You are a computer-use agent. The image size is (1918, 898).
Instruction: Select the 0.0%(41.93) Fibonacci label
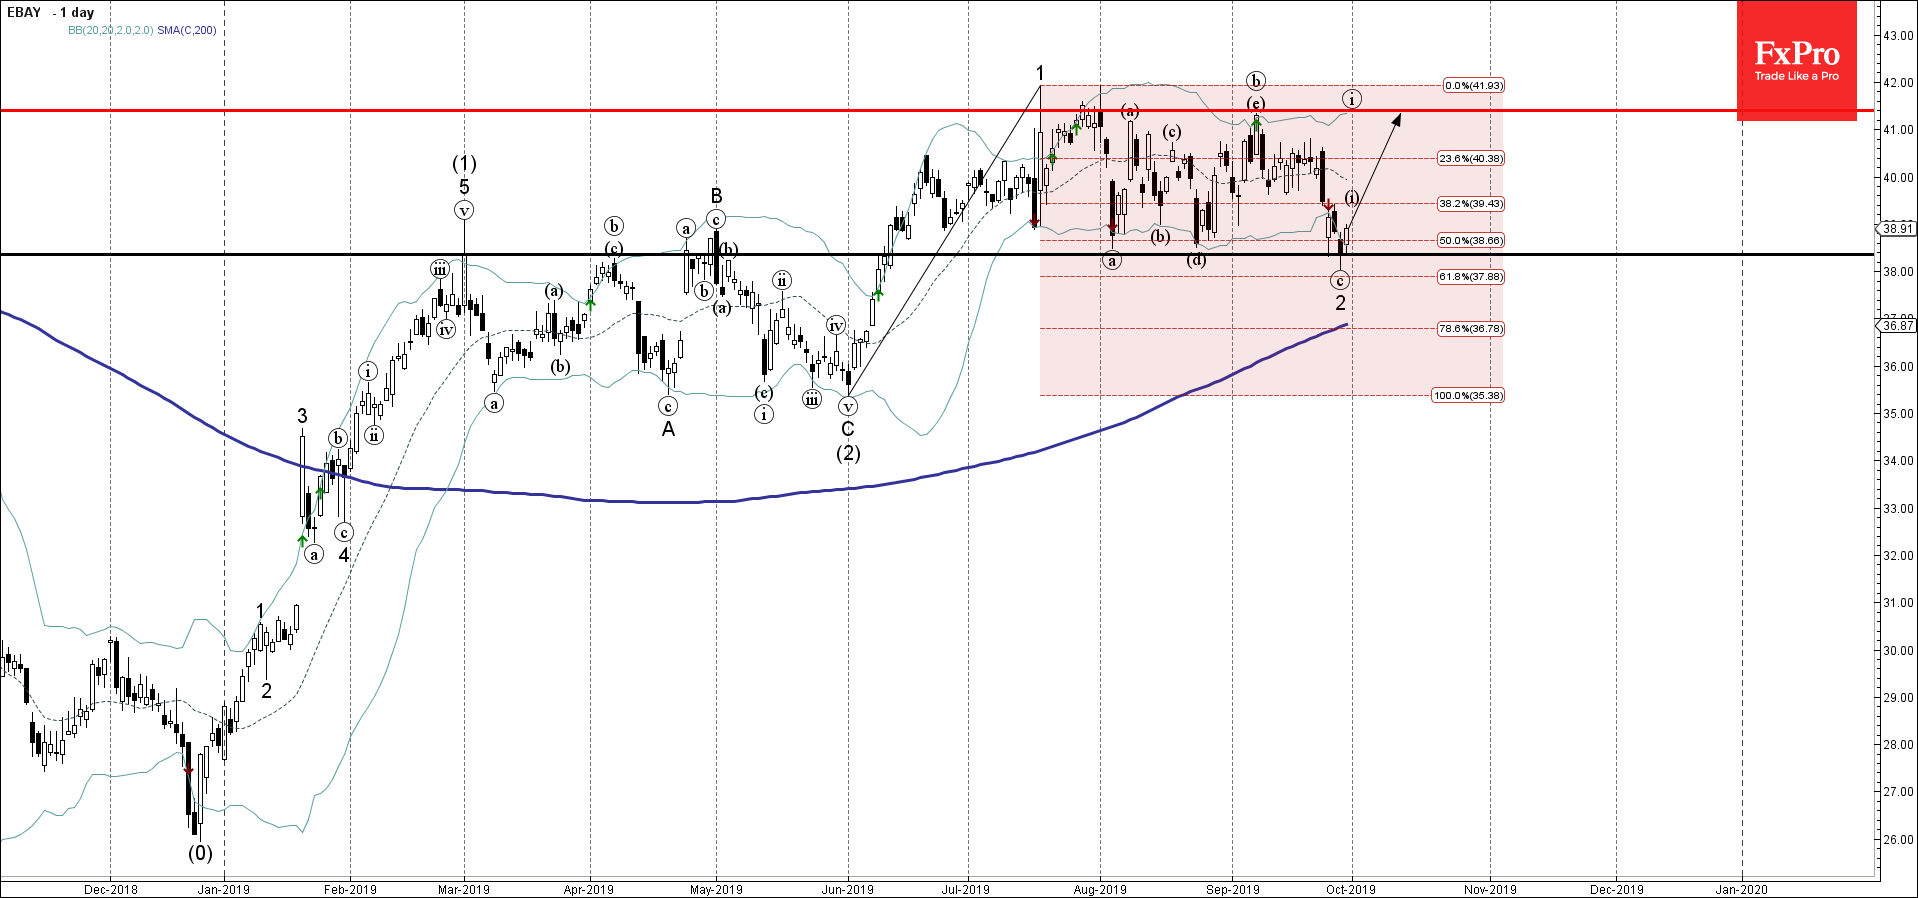[1473, 86]
